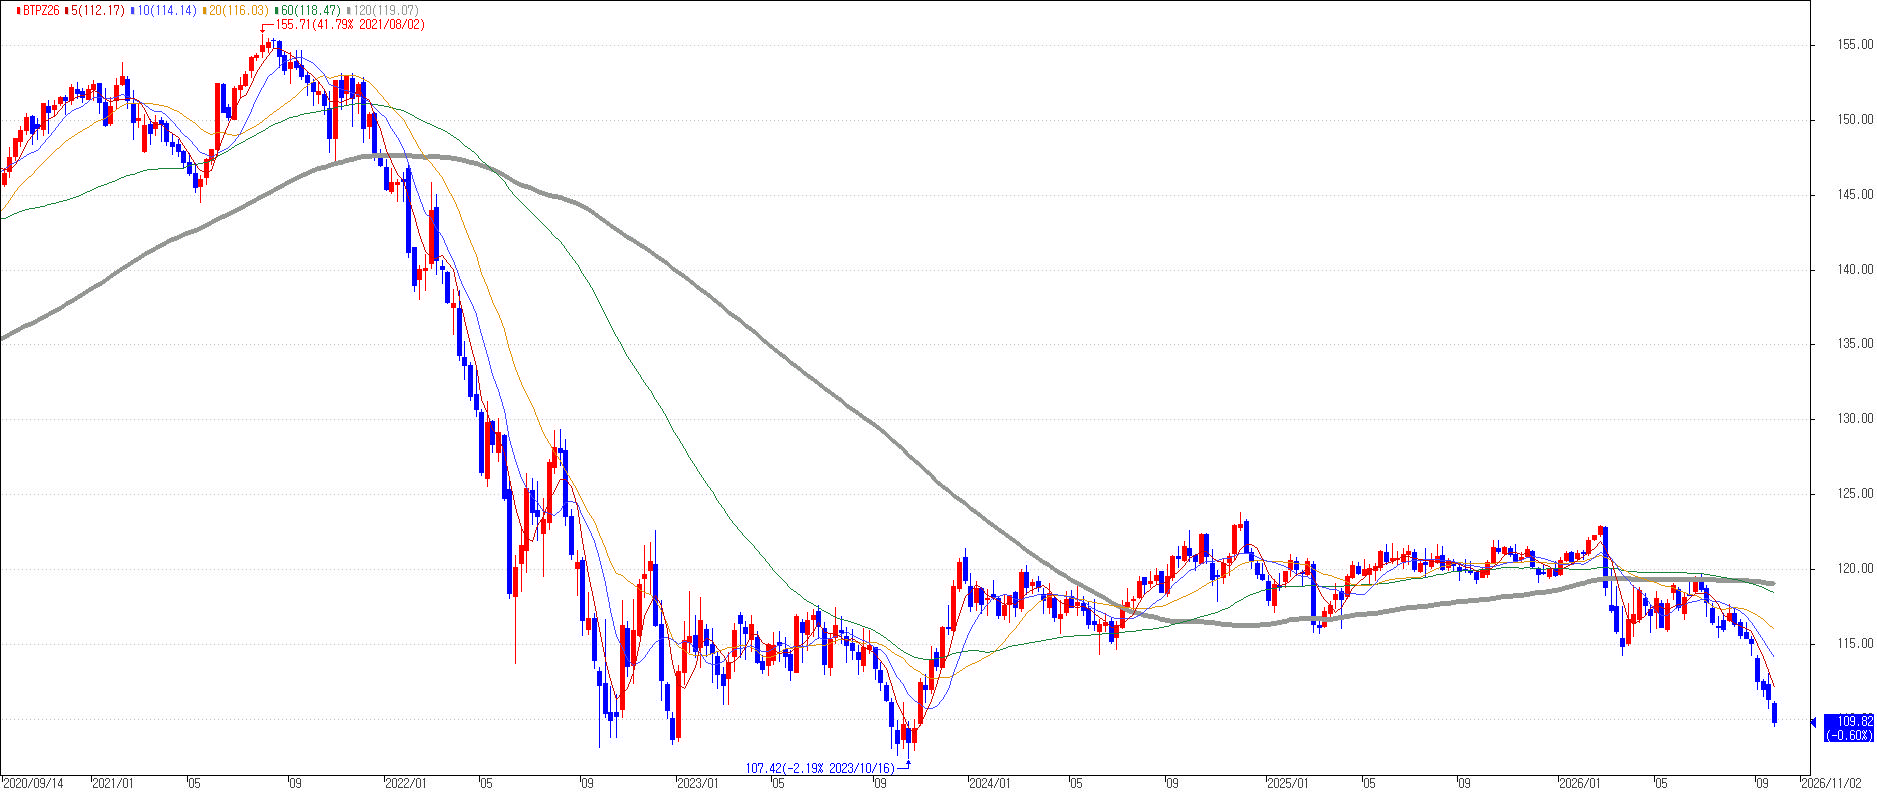Click the high annotation 155.71(41.79% 2021/08/02)

pyautogui.click(x=350, y=24)
